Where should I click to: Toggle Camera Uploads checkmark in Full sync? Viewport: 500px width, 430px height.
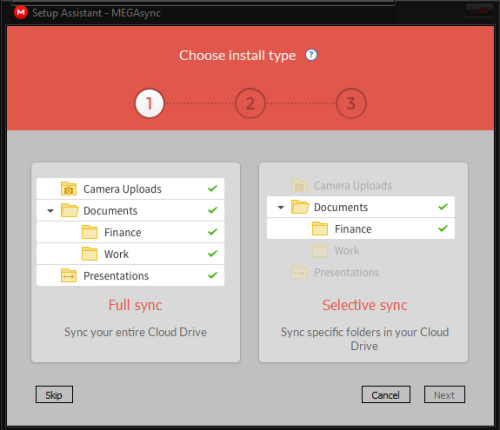click(212, 188)
